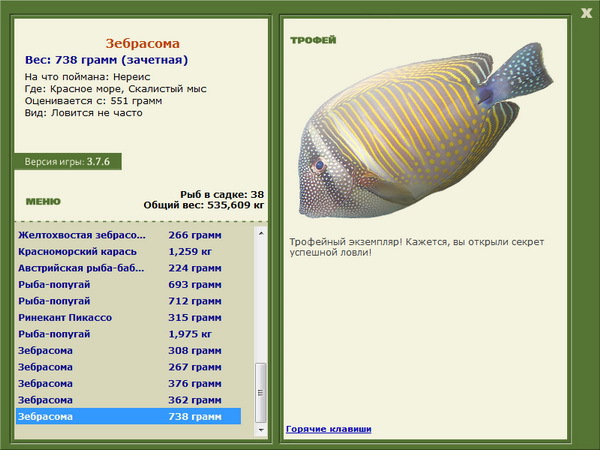Select Зебрасома 376 грамм row
This screenshot has height=450, width=600.
click(129, 383)
